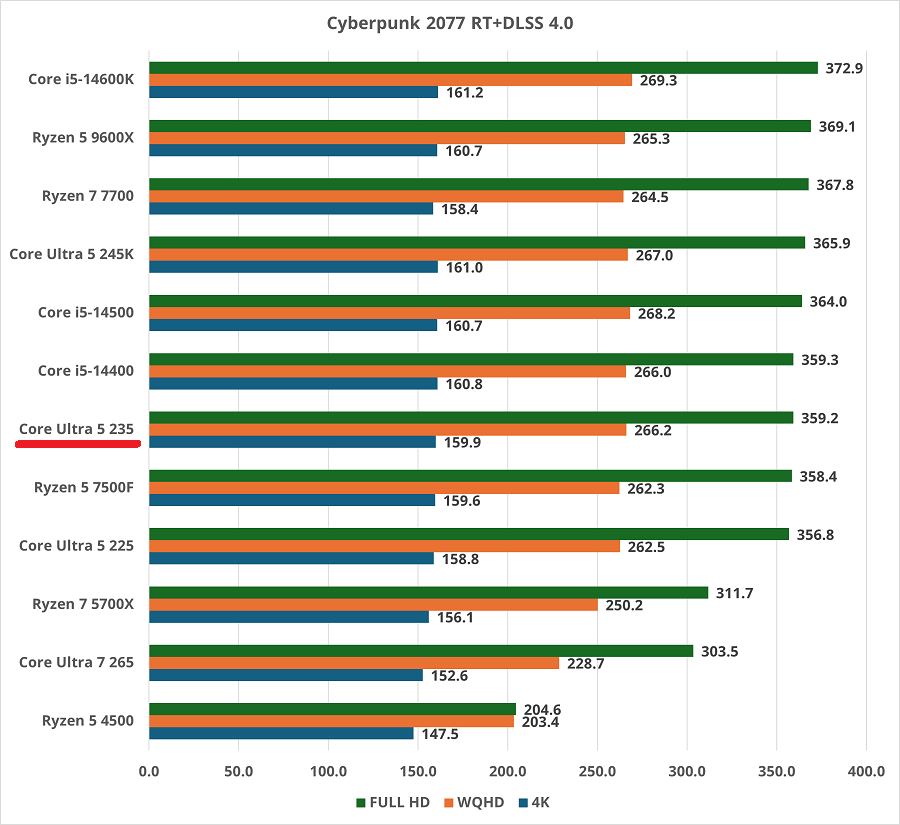
Task: Click the 161.2 value label
Action: pos(465,92)
